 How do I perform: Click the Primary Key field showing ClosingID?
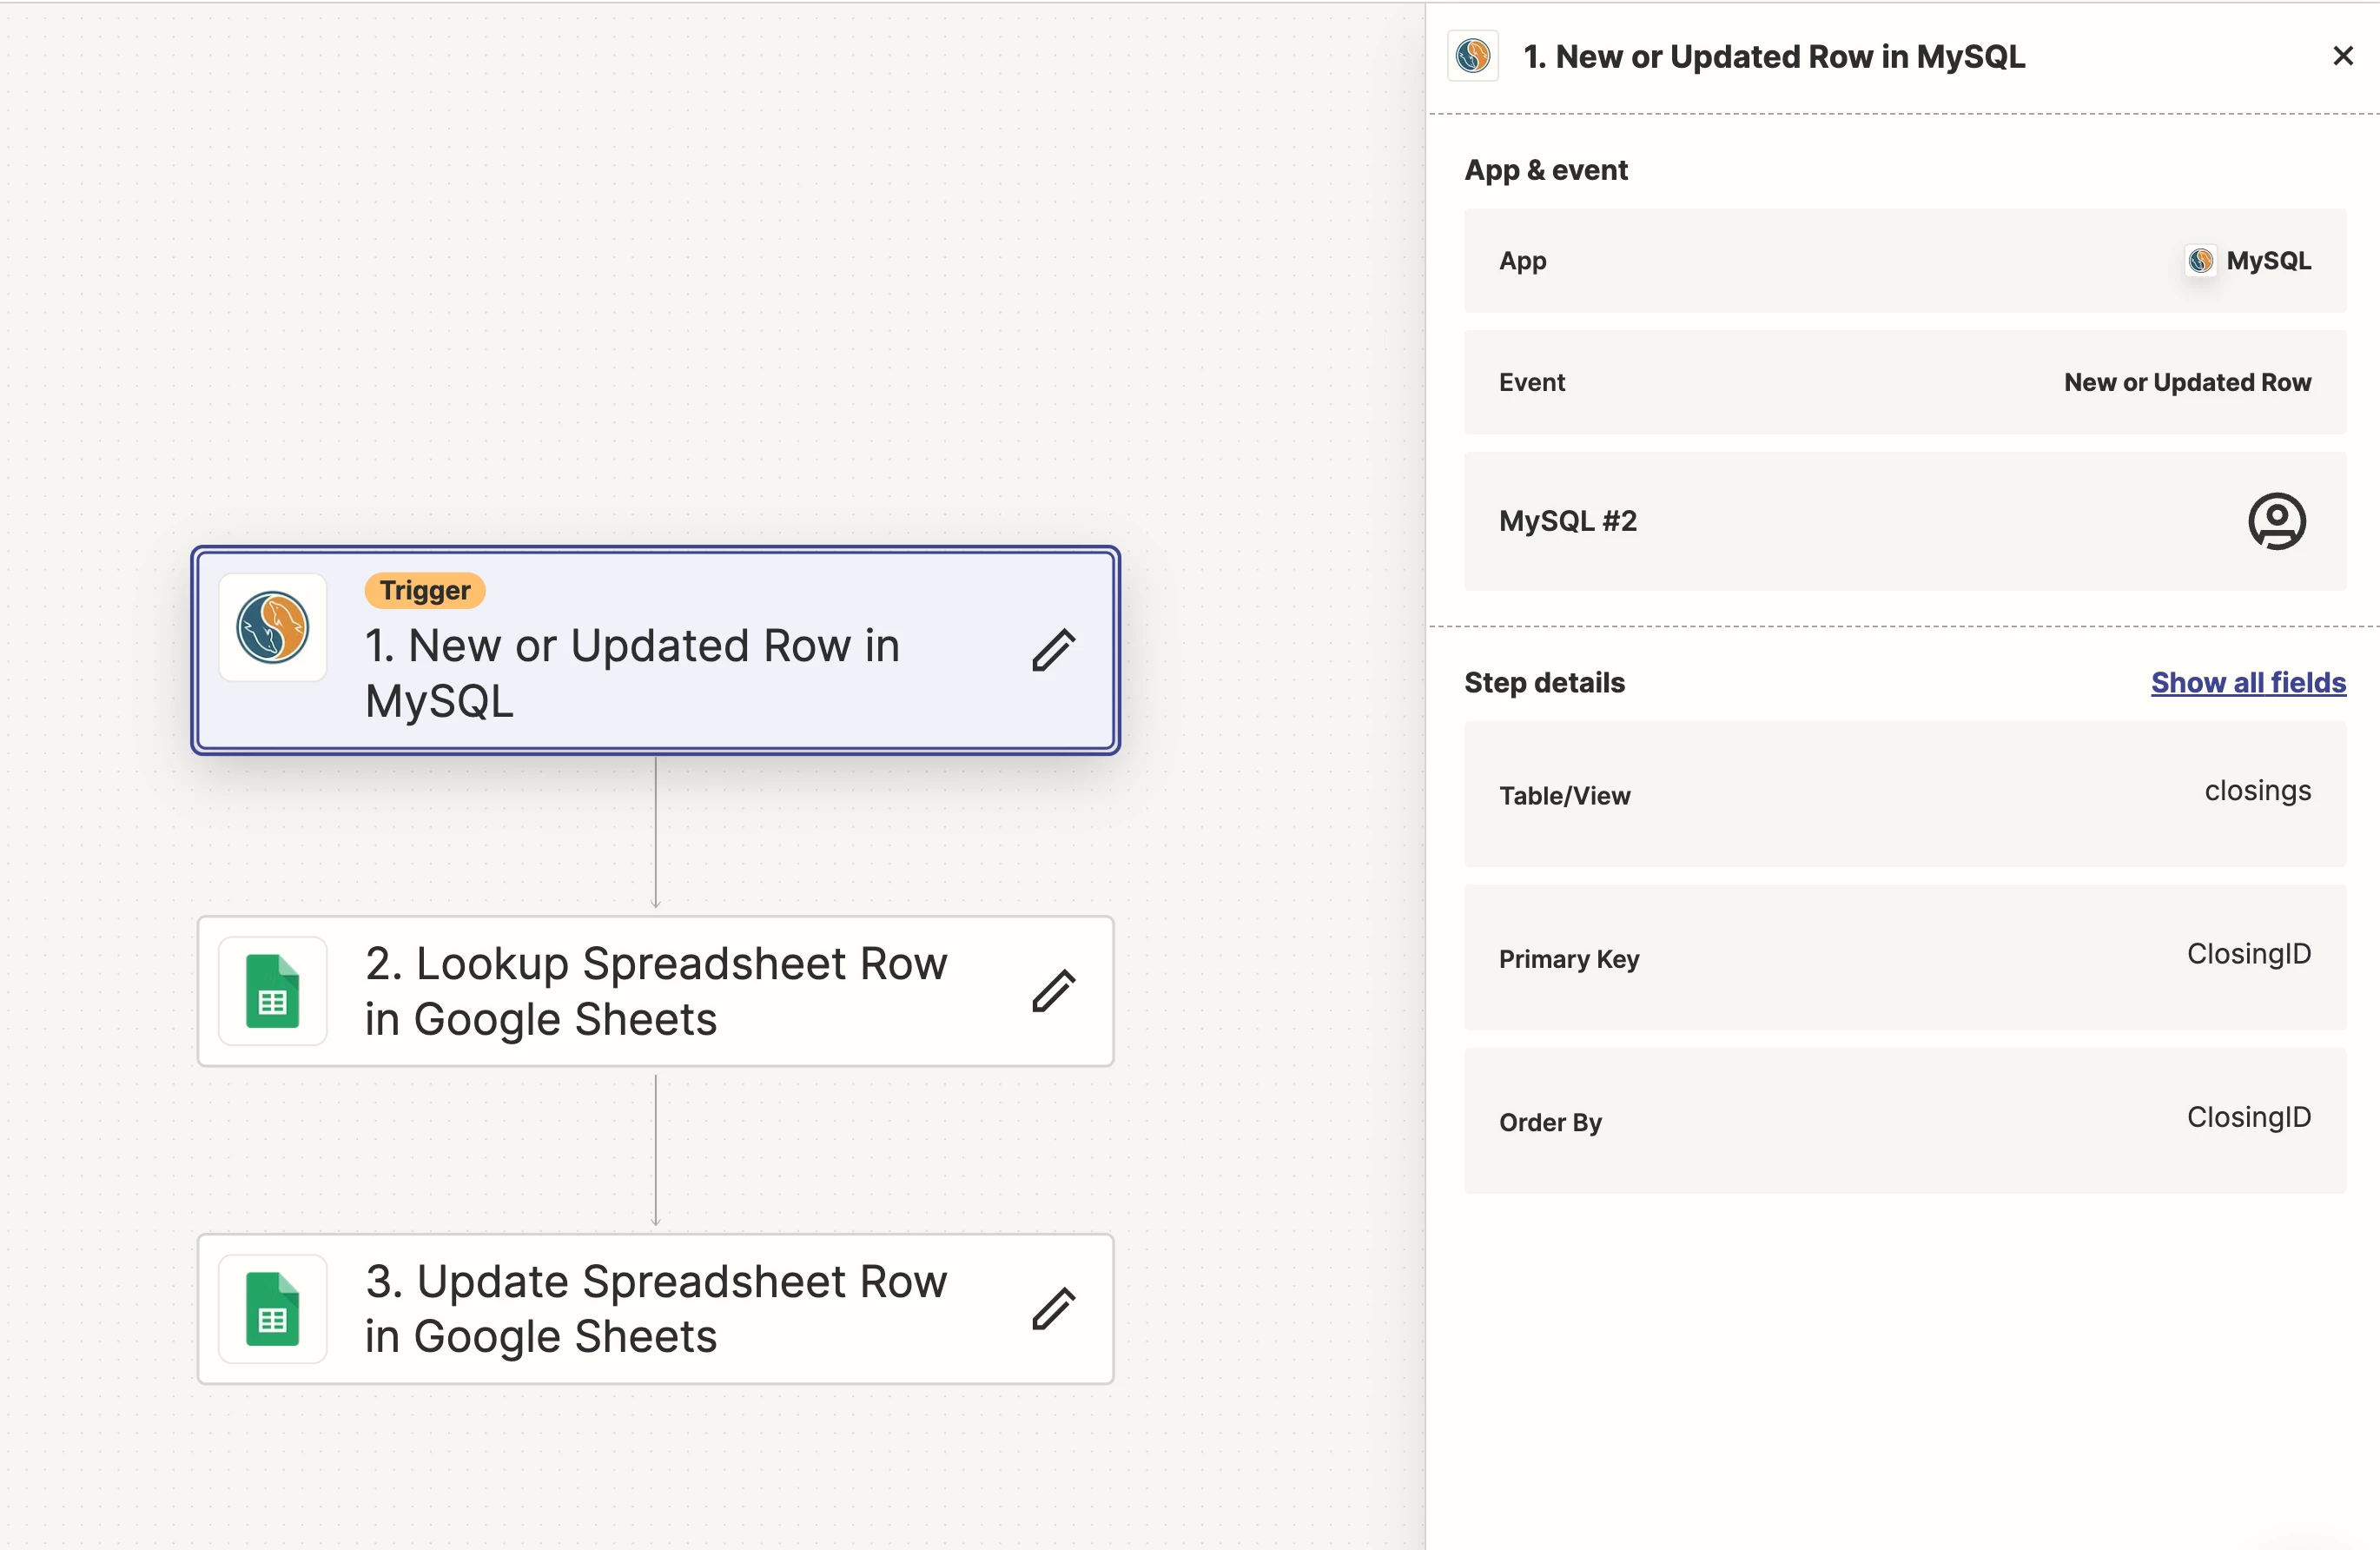1904,957
